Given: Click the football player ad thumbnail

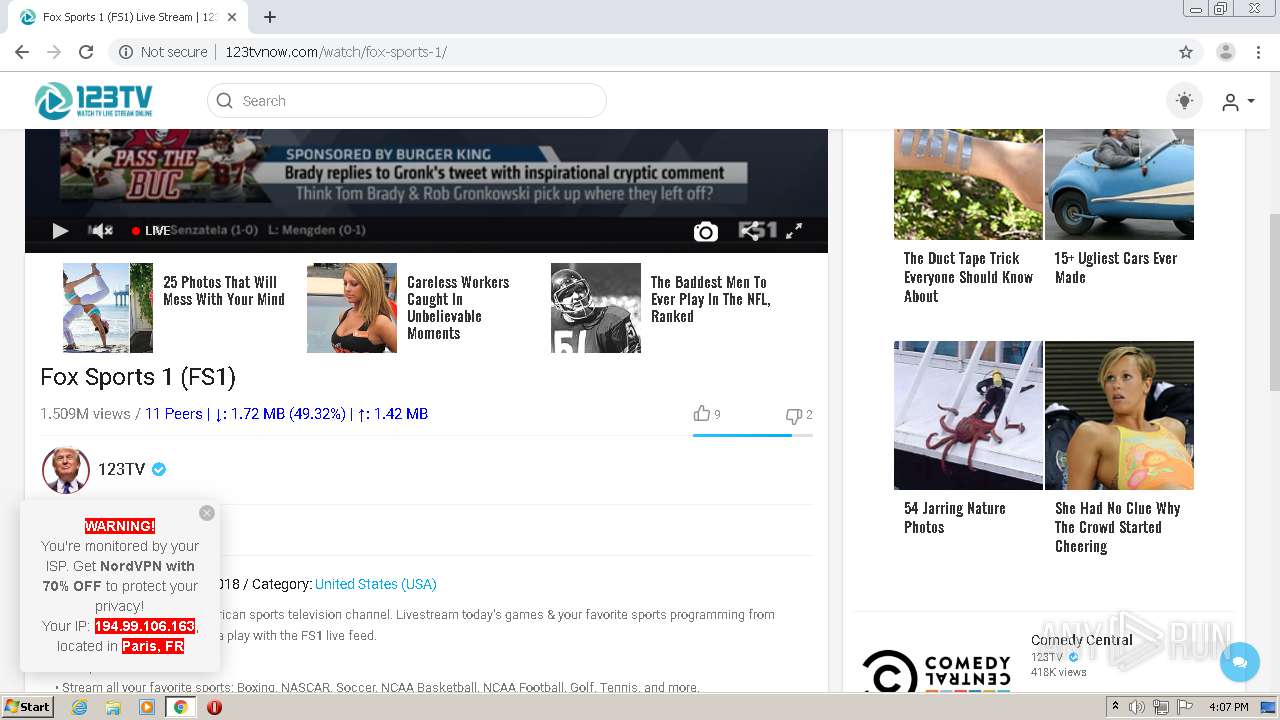Looking at the screenshot, I should tap(596, 308).
